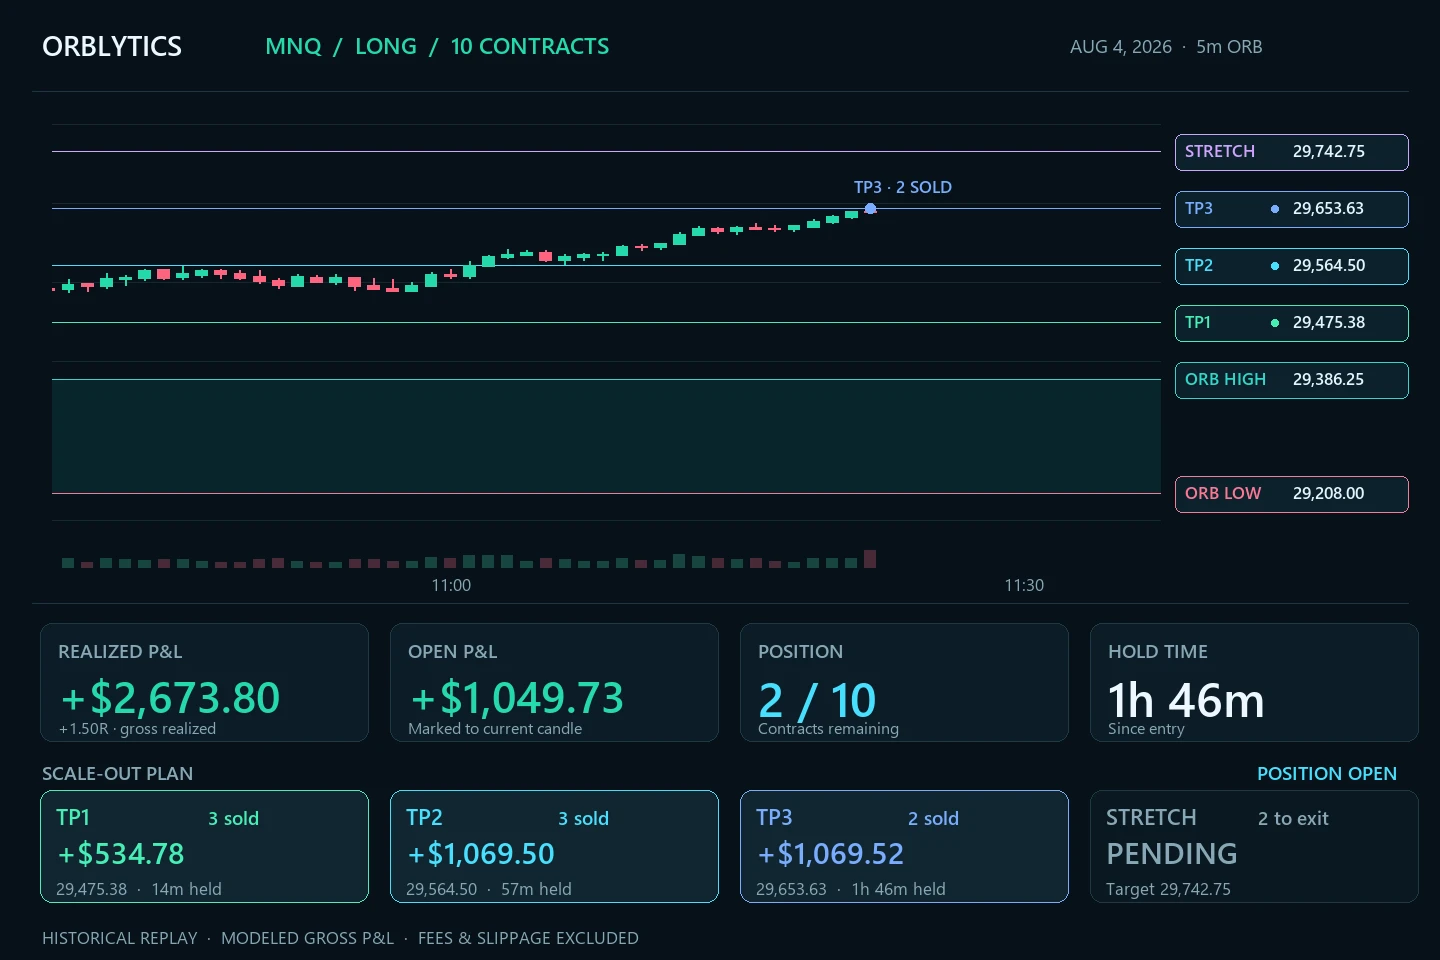
Task: Click the TP3 · 2 SOLD chart annotation
Action: click(903, 187)
